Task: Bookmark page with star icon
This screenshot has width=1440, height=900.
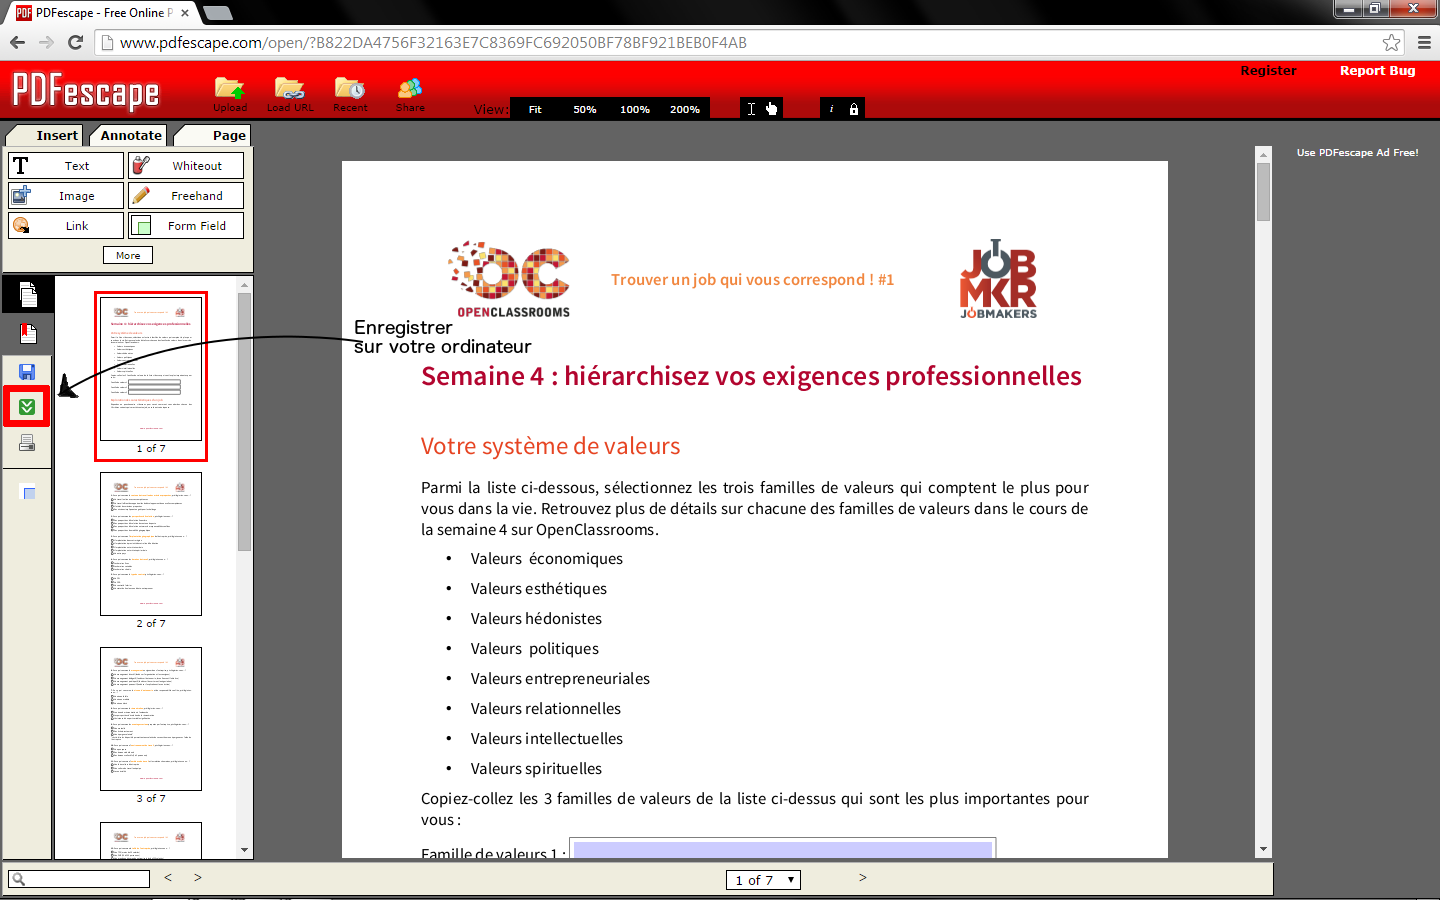Action: tap(1391, 42)
